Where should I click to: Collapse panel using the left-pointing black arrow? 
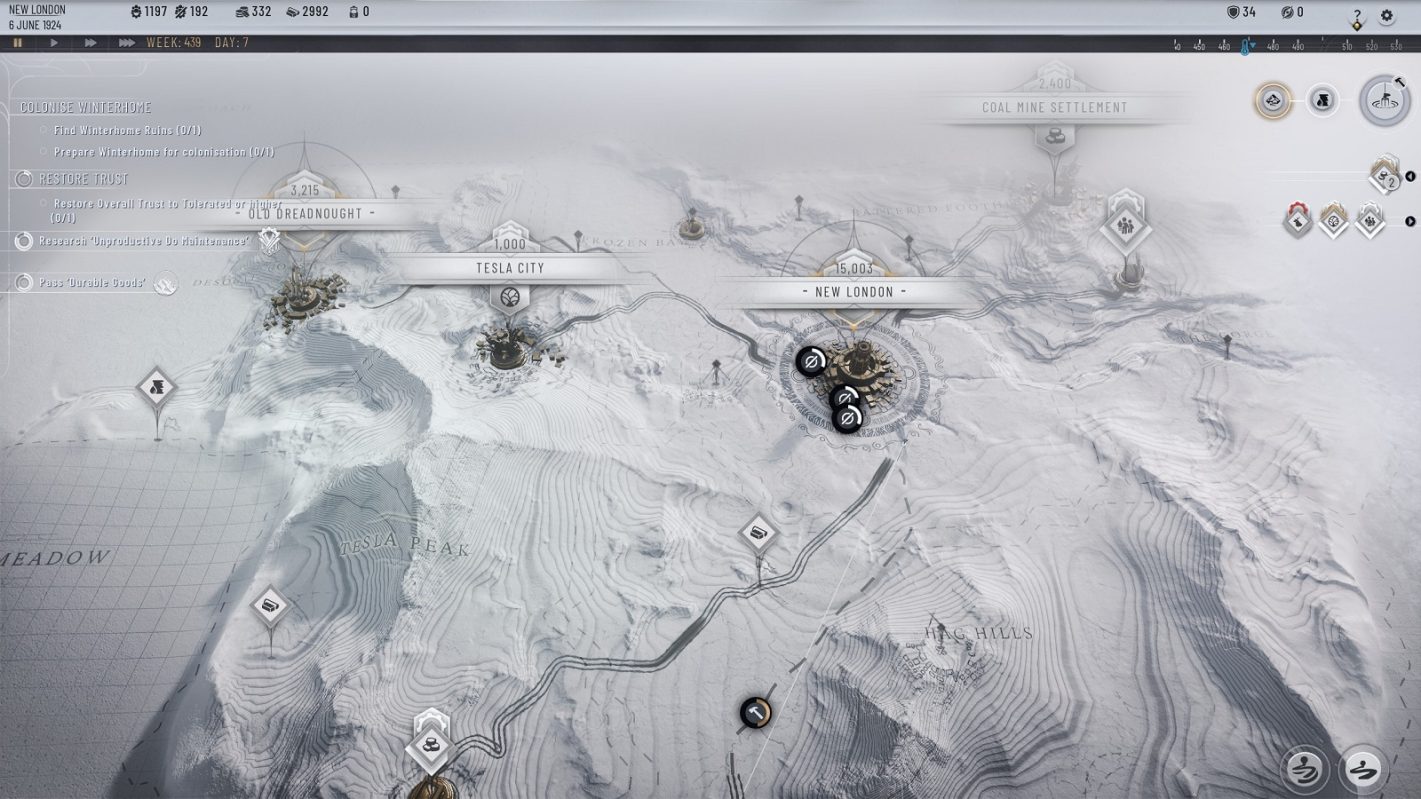click(1410, 177)
